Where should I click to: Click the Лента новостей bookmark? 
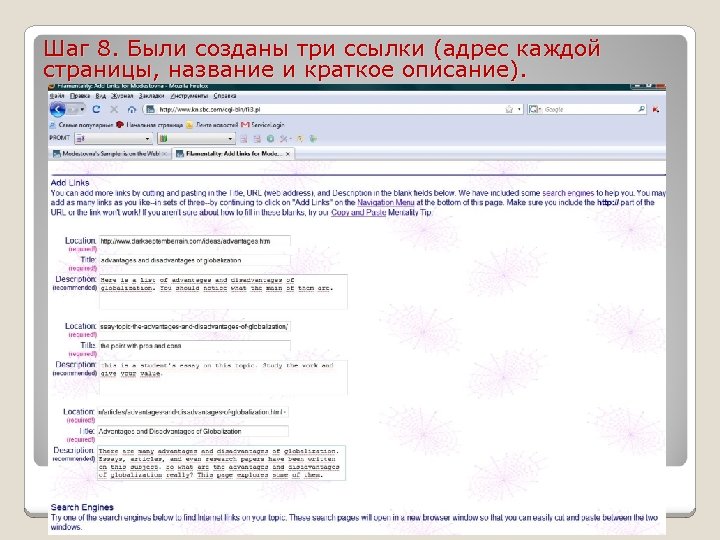click(212, 125)
